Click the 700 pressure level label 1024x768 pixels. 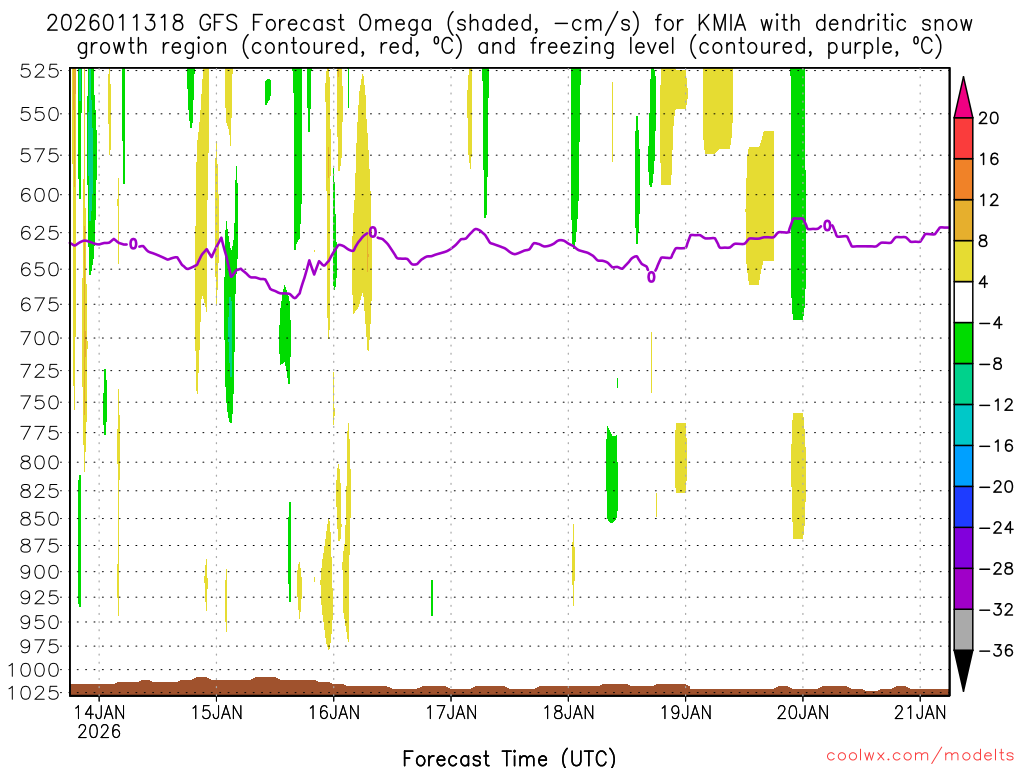(40, 338)
